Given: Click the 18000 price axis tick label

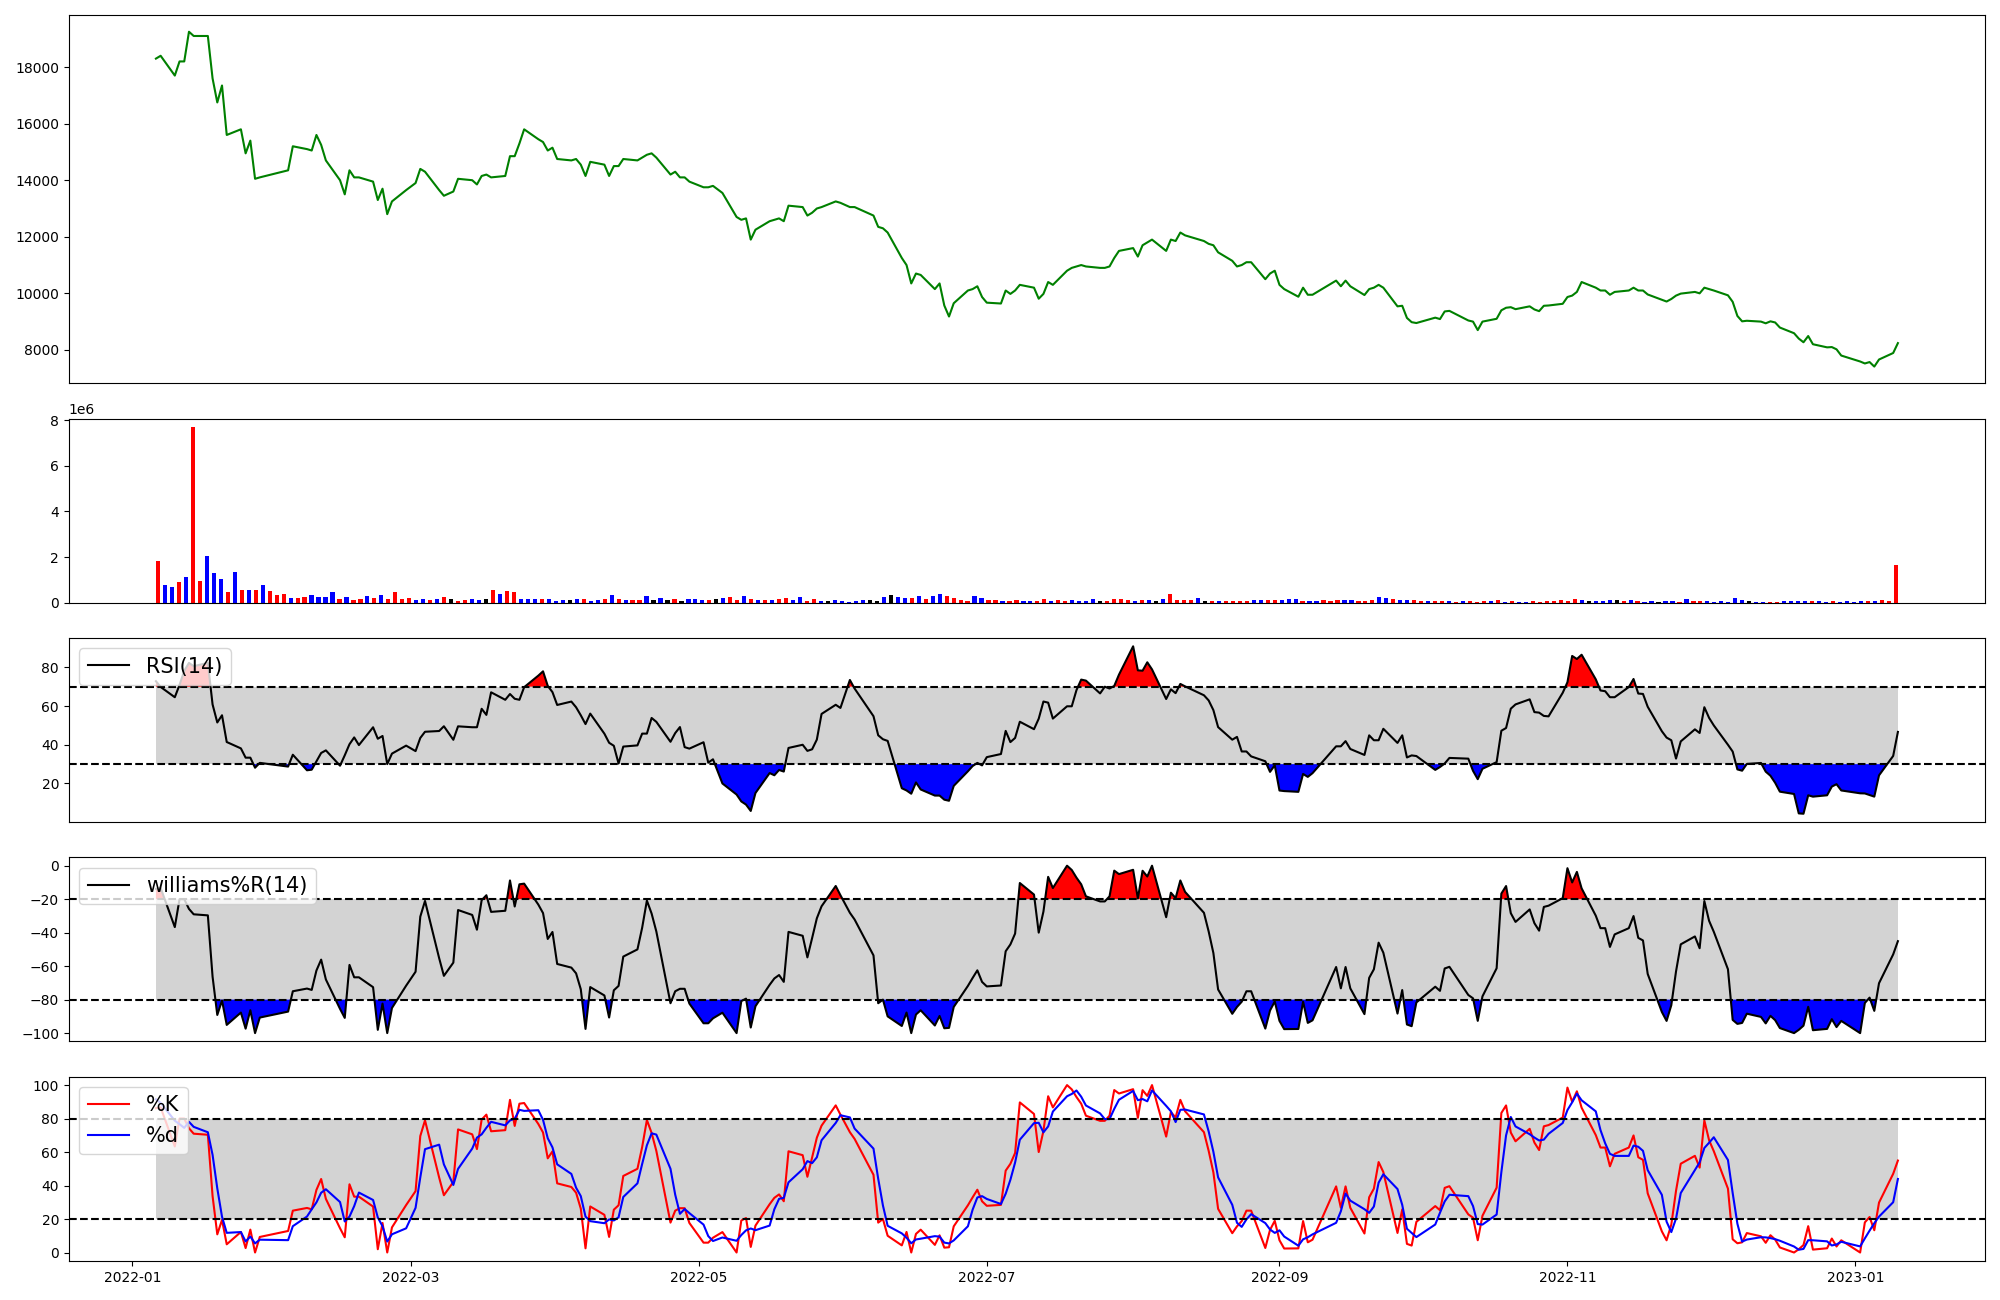Looking at the screenshot, I should 37,68.
